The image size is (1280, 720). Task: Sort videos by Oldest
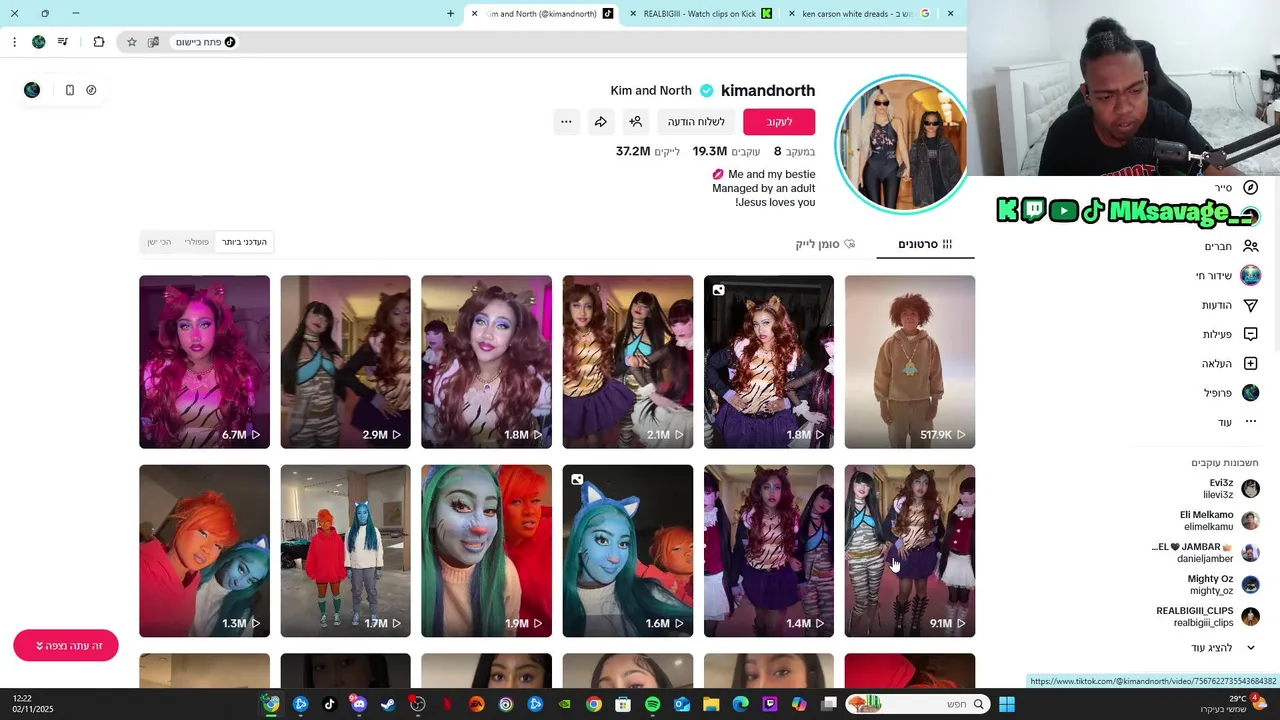click(159, 242)
